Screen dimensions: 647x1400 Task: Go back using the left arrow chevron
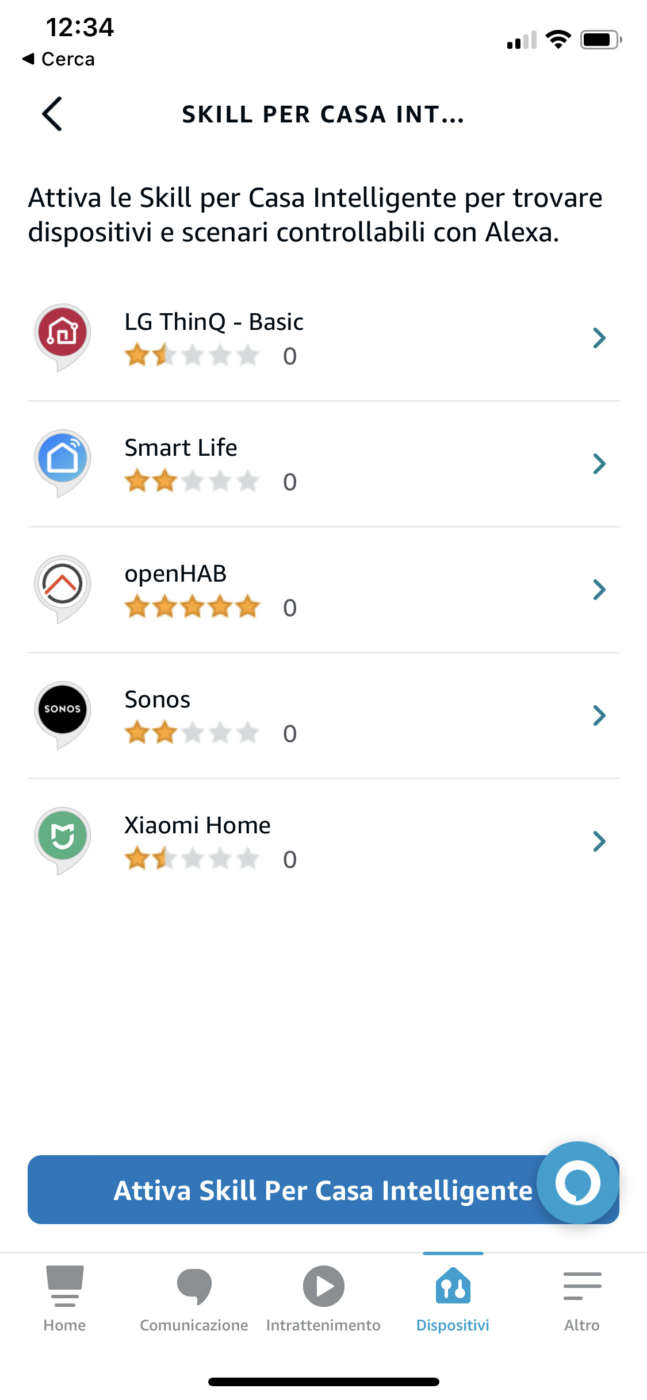pyautogui.click(x=51, y=113)
